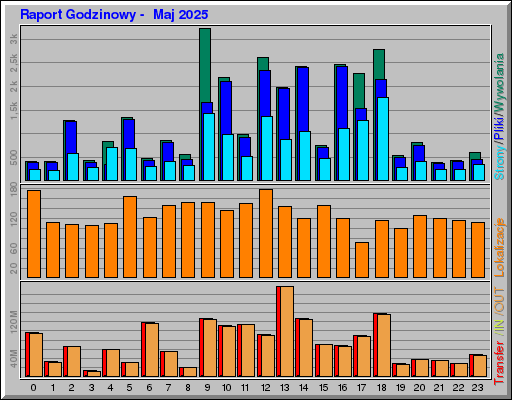Click the orange Lokalizacje bar at hour 5

[x=130, y=237]
